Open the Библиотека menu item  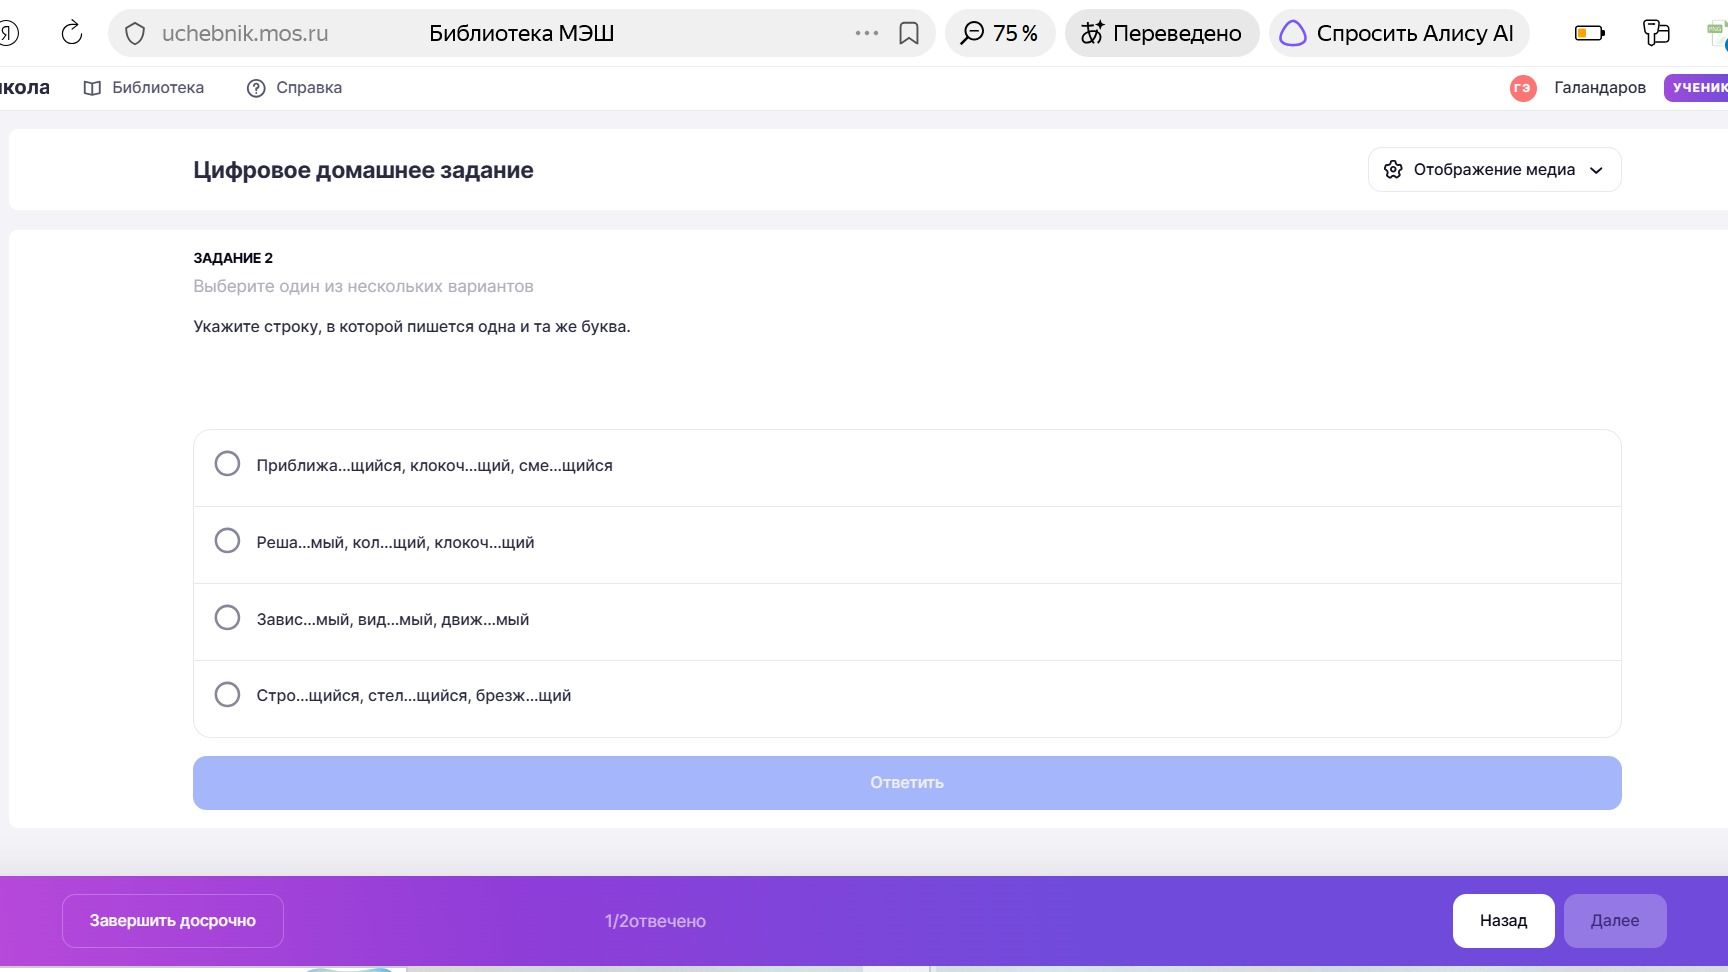click(x=144, y=88)
